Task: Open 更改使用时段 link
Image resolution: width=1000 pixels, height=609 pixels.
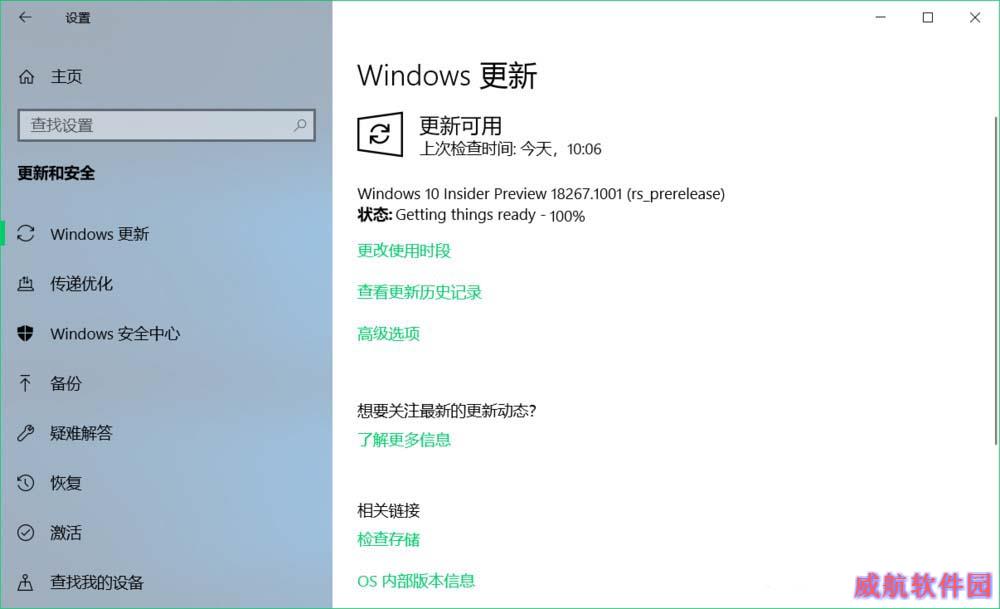Action: [404, 251]
